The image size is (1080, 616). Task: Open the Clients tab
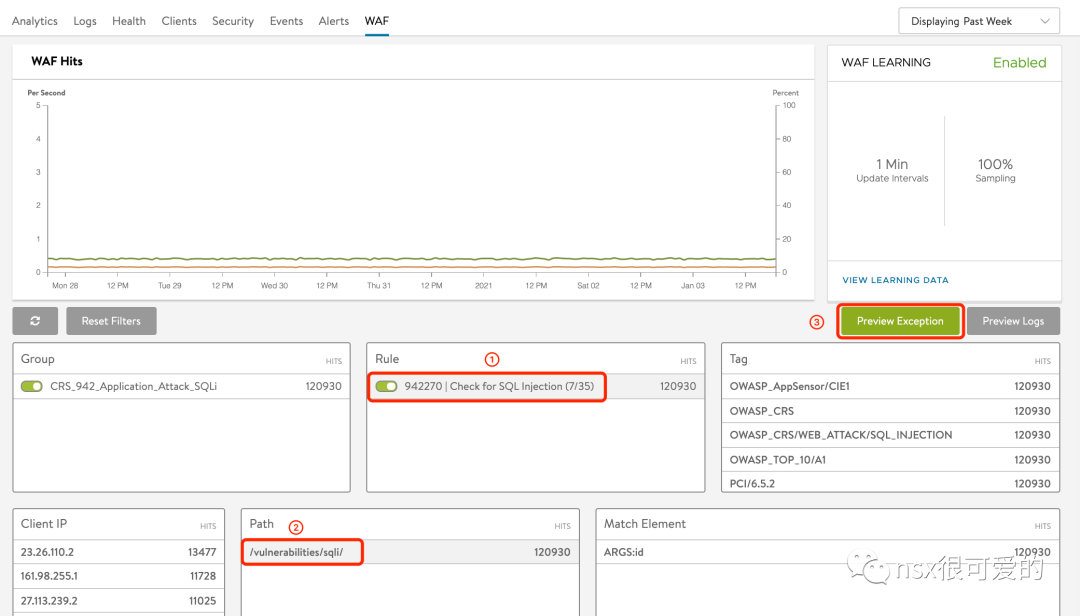pyautogui.click(x=179, y=21)
